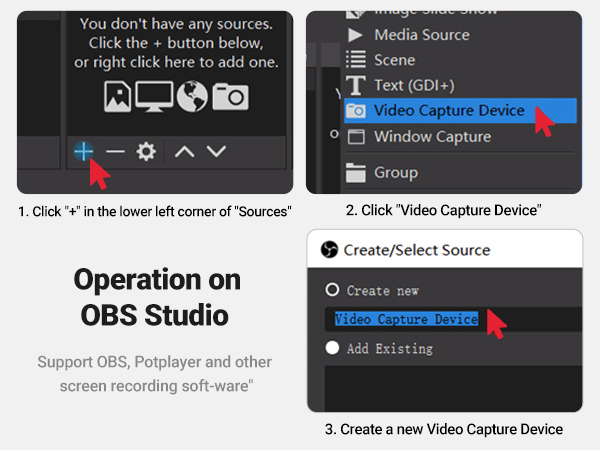Image resolution: width=600 pixels, height=450 pixels.
Task: Move source down with the down arrow
Action: click(216, 151)
